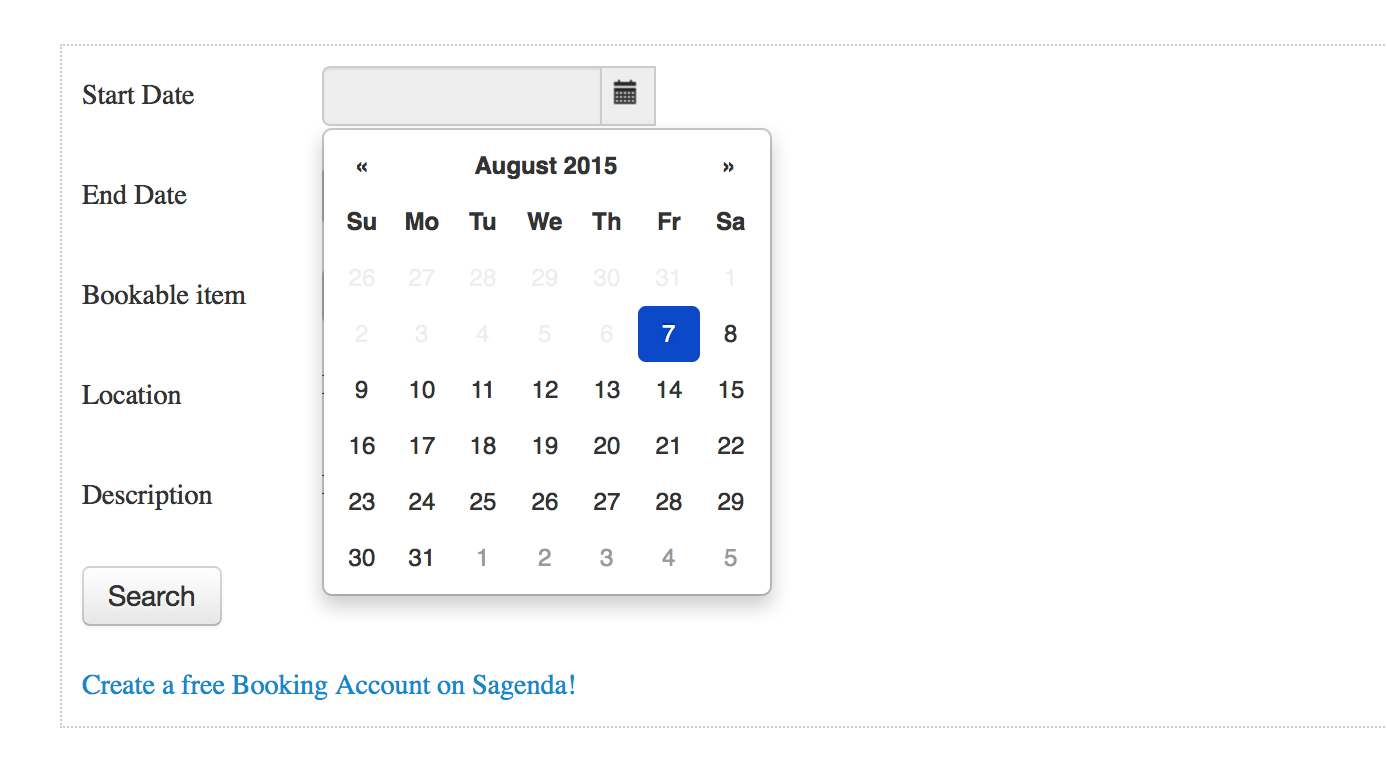This screenshot has height=767, width=1387.
Task: Select August 10 in the calendar
Action: click(422, 390)
